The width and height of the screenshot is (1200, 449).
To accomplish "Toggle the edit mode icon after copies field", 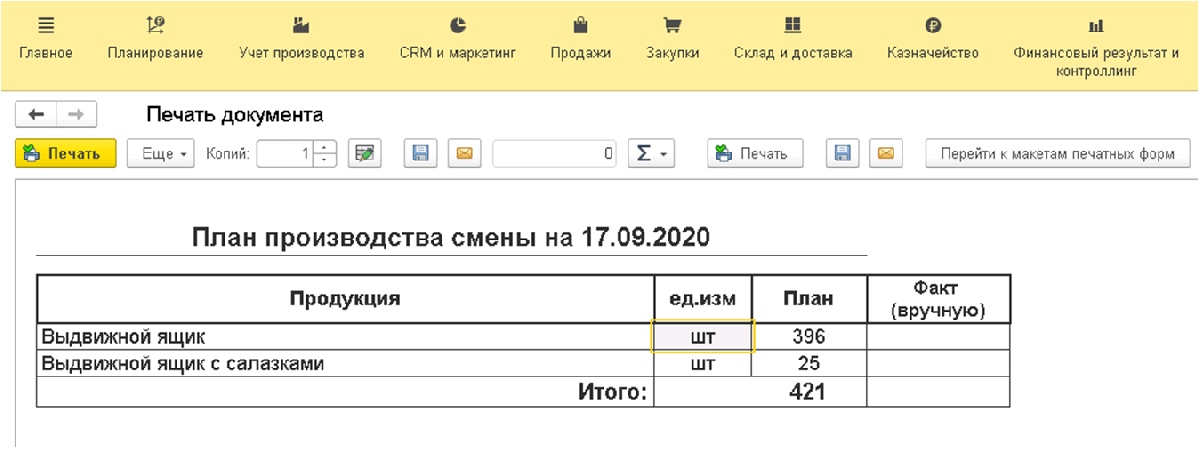I will (364, 154).
